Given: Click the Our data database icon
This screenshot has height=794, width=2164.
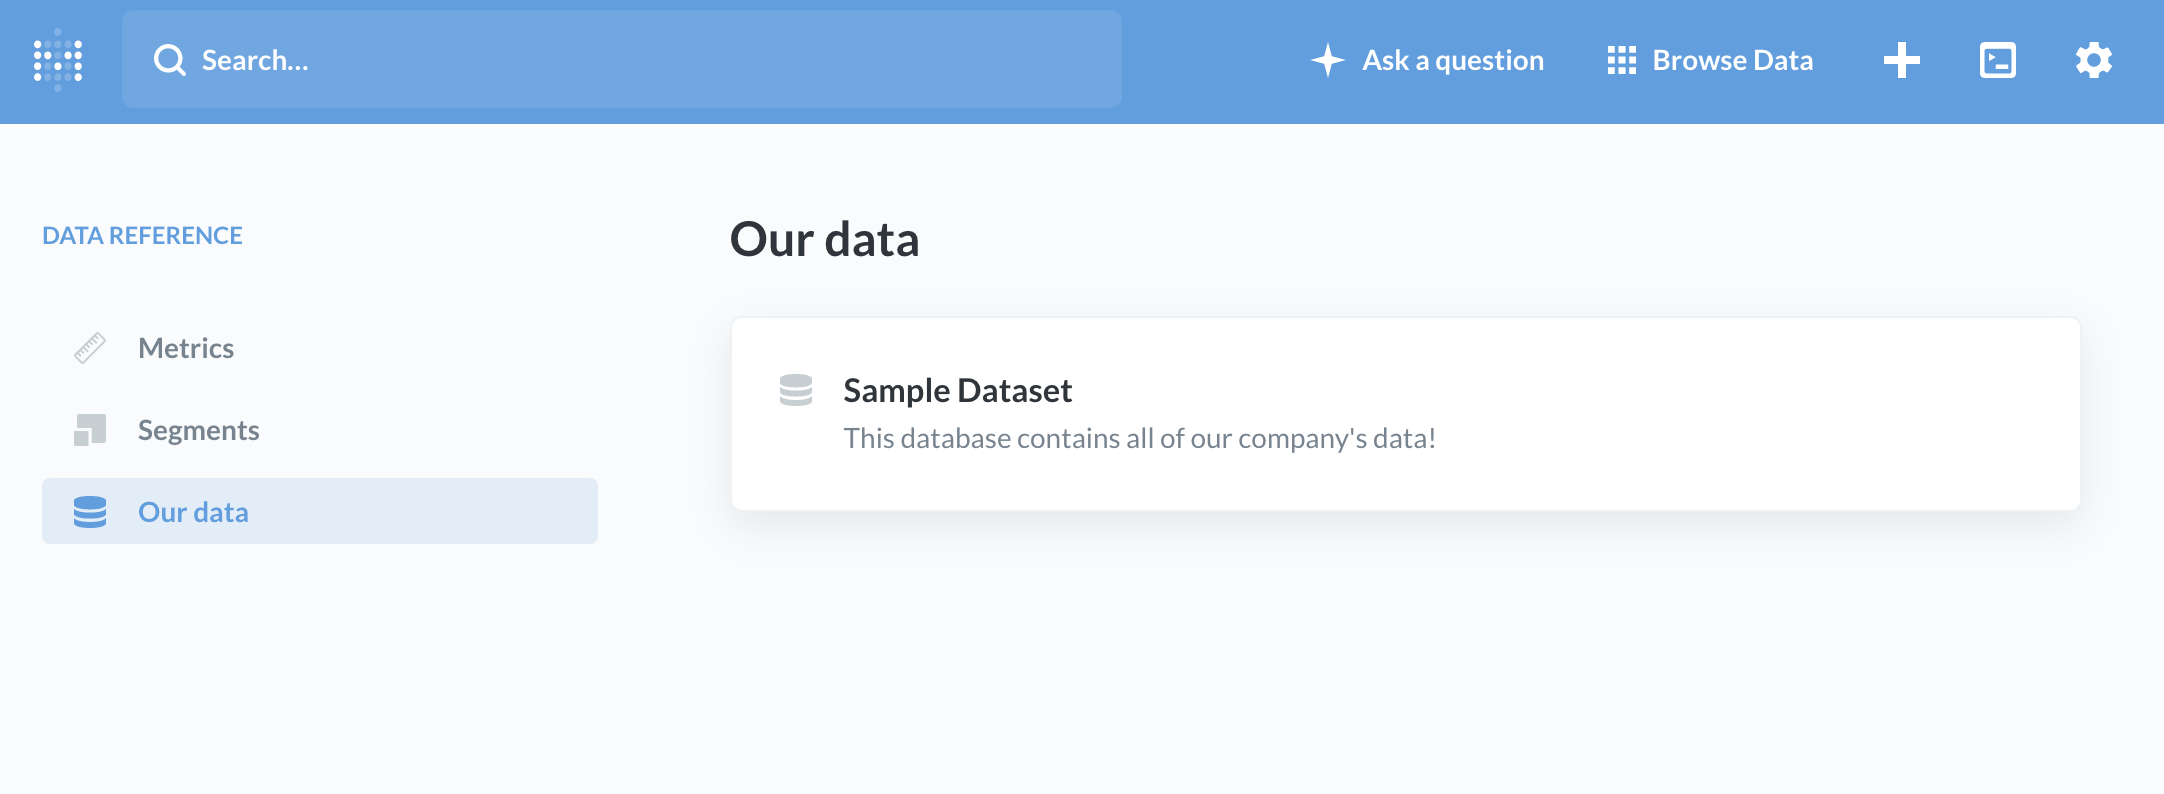Looking at the screenshot, I should pos(90,512).
